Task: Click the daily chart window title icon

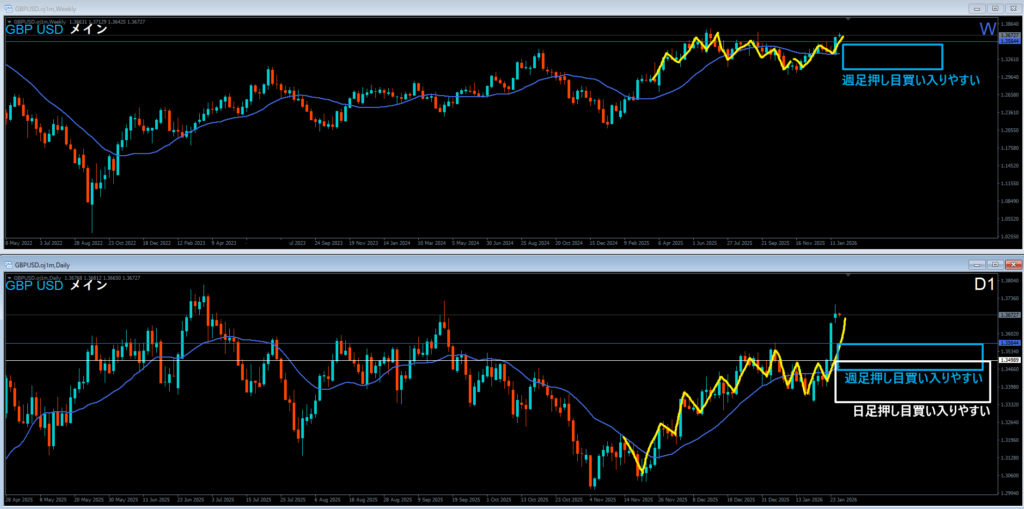Action: pos(7,264)
